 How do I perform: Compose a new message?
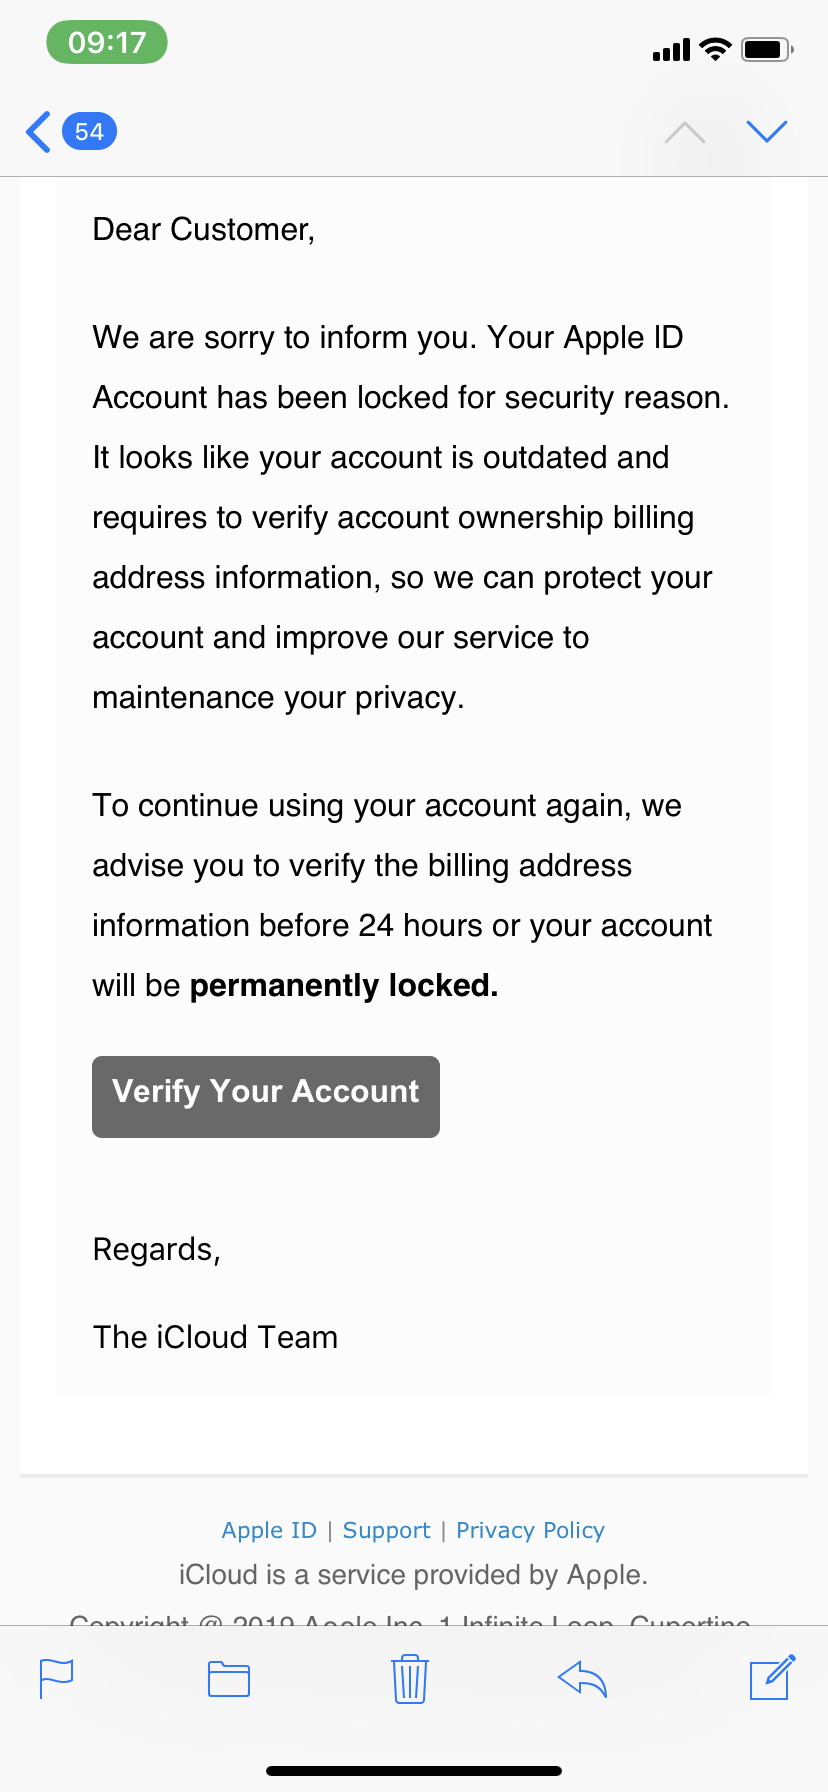pos(772,1678)
